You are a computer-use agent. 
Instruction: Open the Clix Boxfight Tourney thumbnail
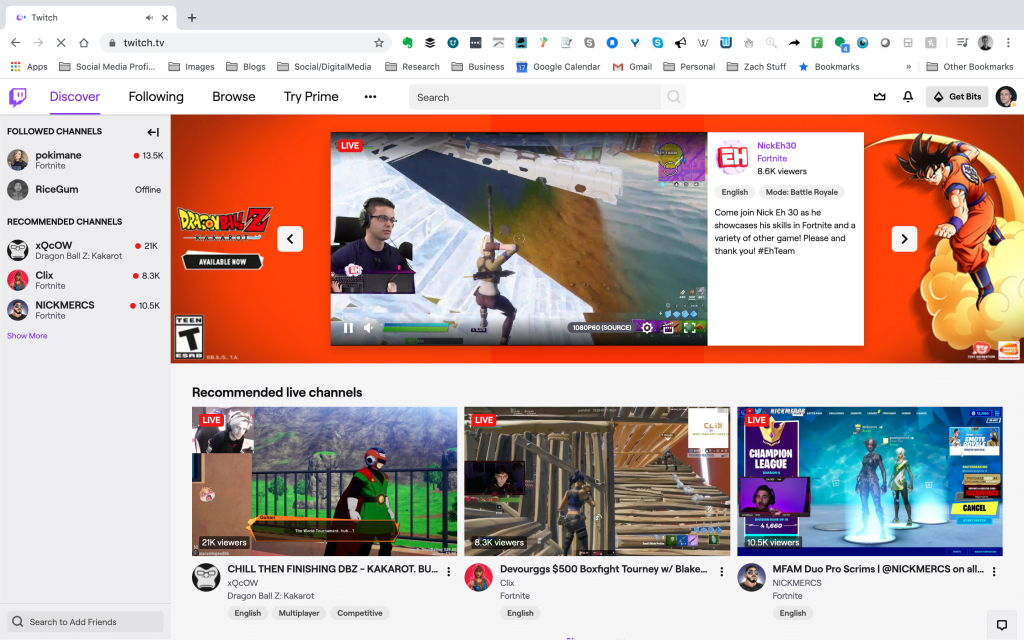[597, 481]
